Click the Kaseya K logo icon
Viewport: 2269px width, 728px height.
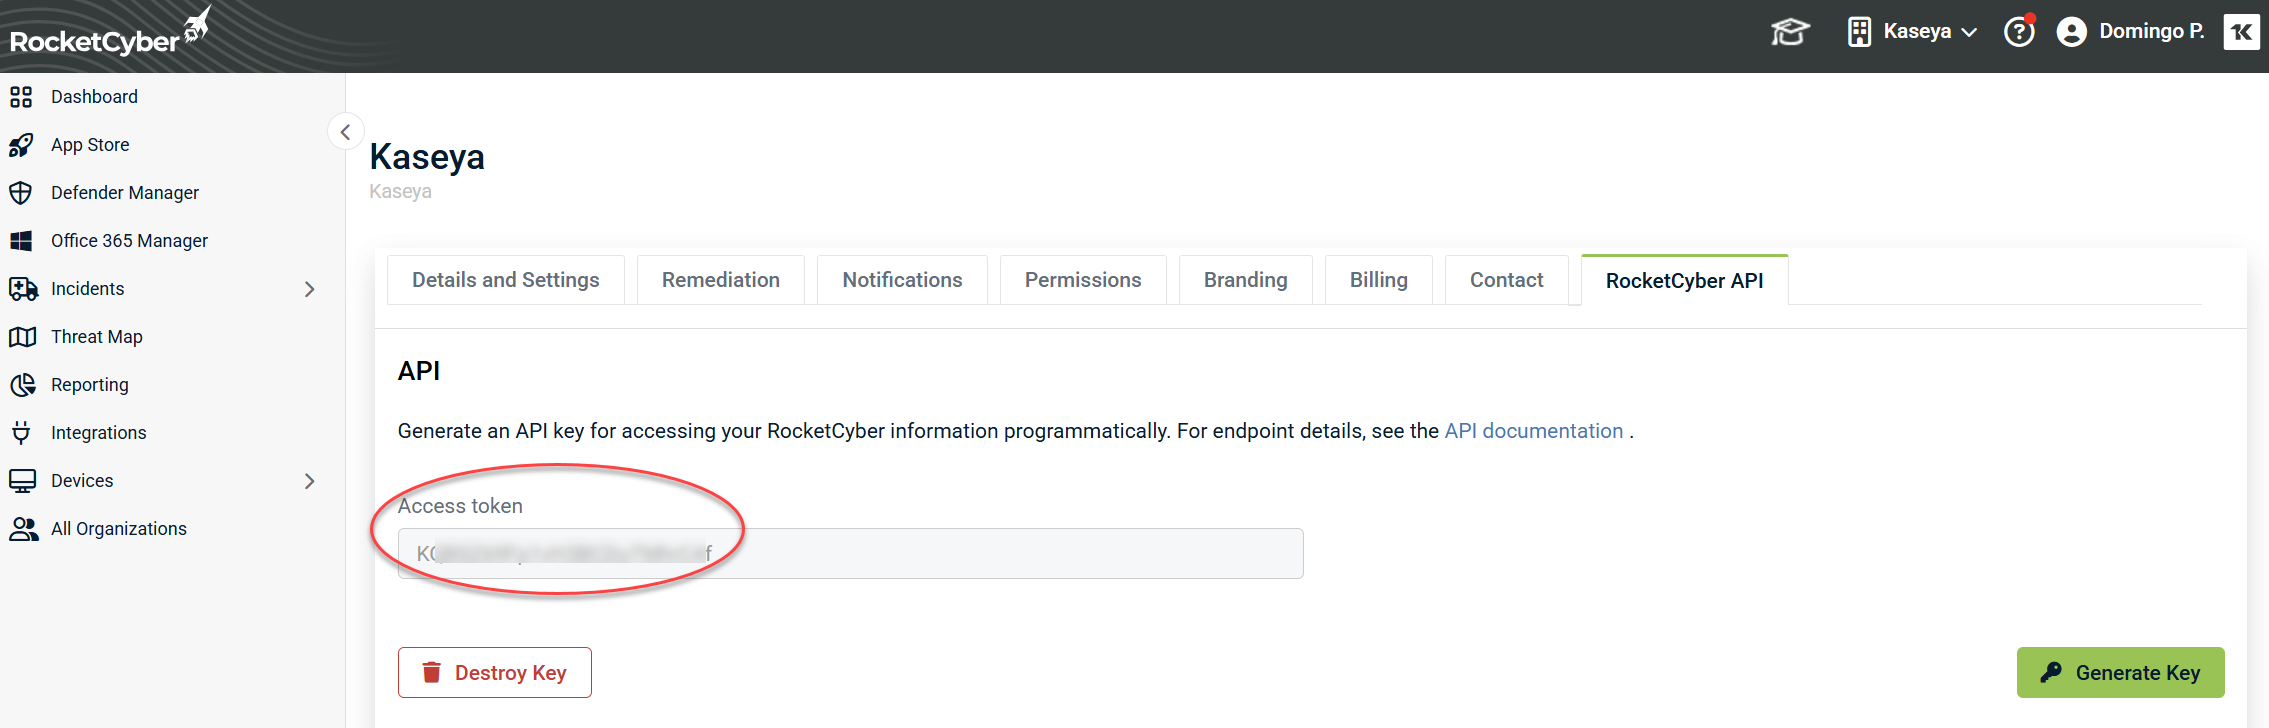point(2241,32)
